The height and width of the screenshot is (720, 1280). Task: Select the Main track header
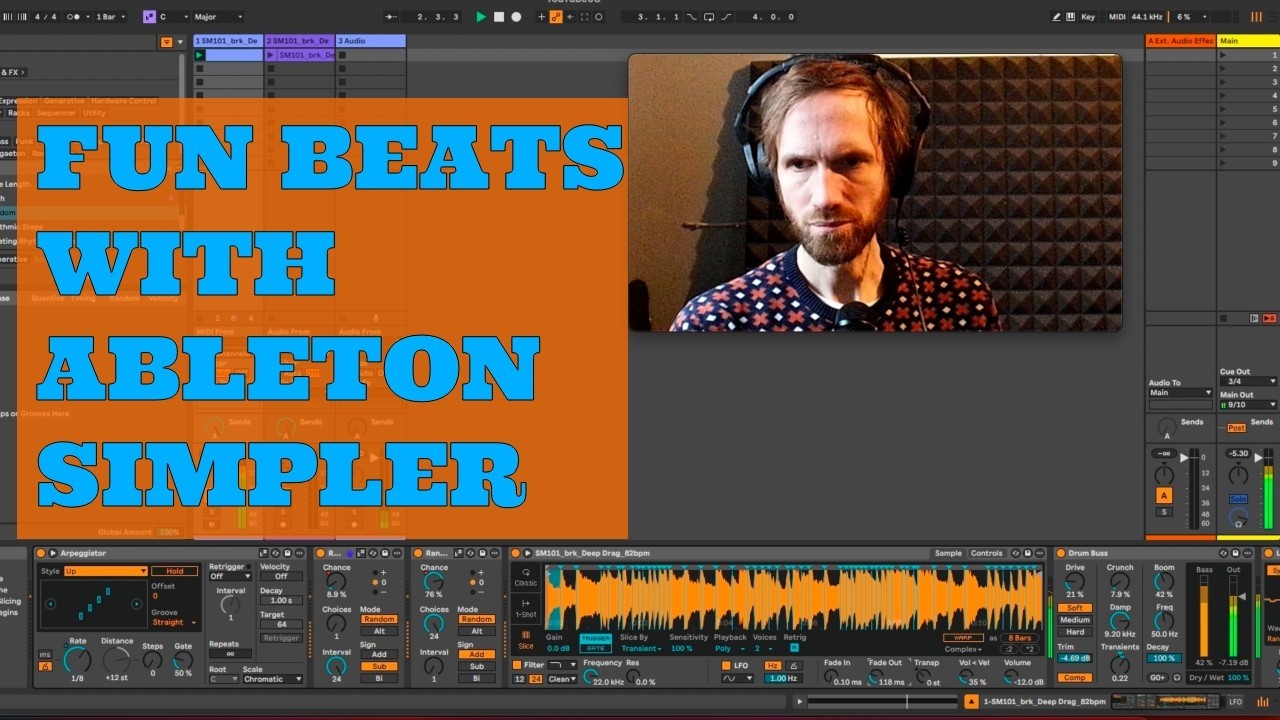tap(1247, 41)
